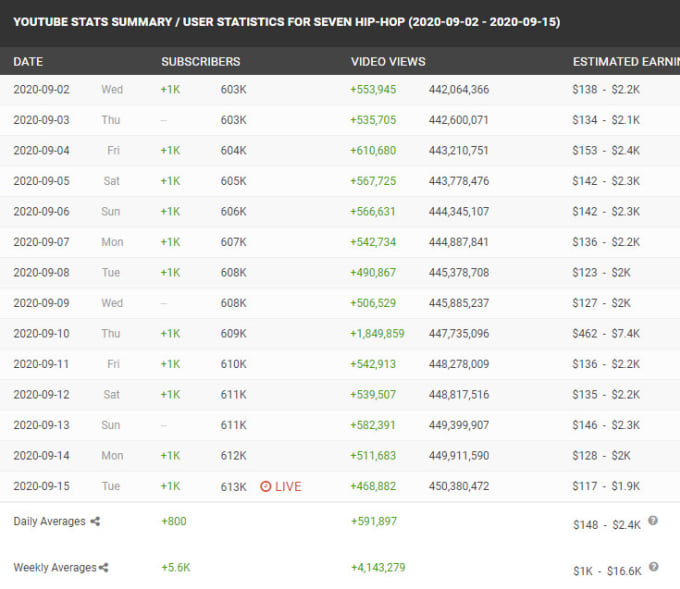
Task: Select date 2020-09-10
Action: pos(41,334)
